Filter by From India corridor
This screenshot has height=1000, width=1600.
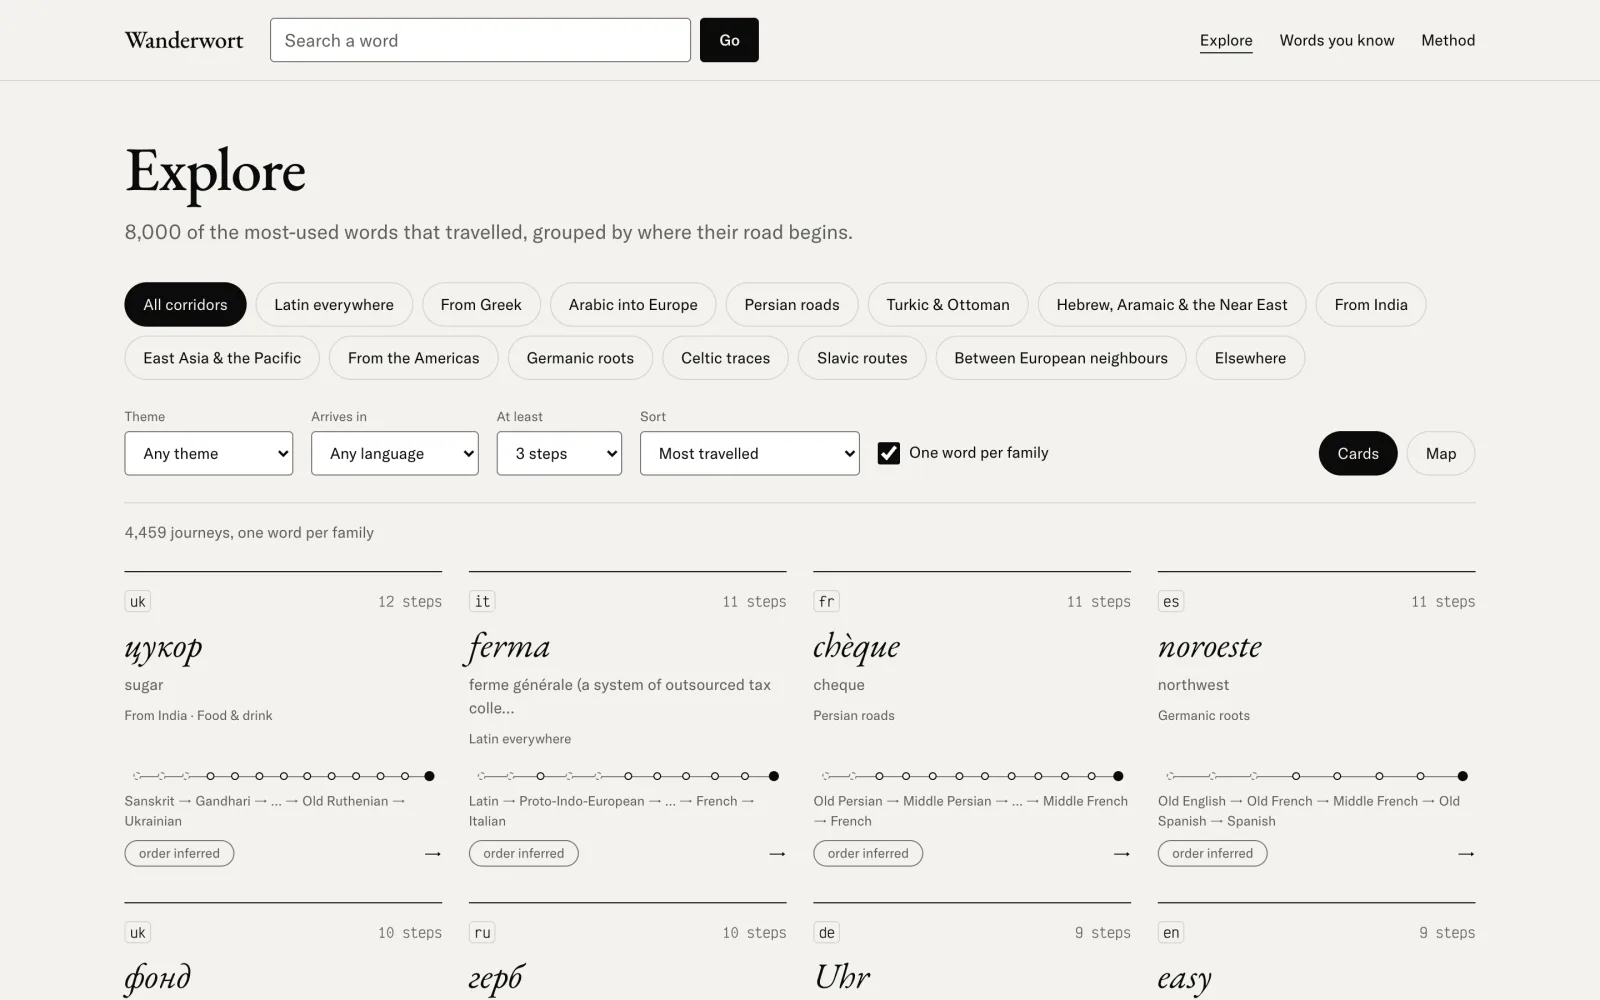pos(1371,304)
